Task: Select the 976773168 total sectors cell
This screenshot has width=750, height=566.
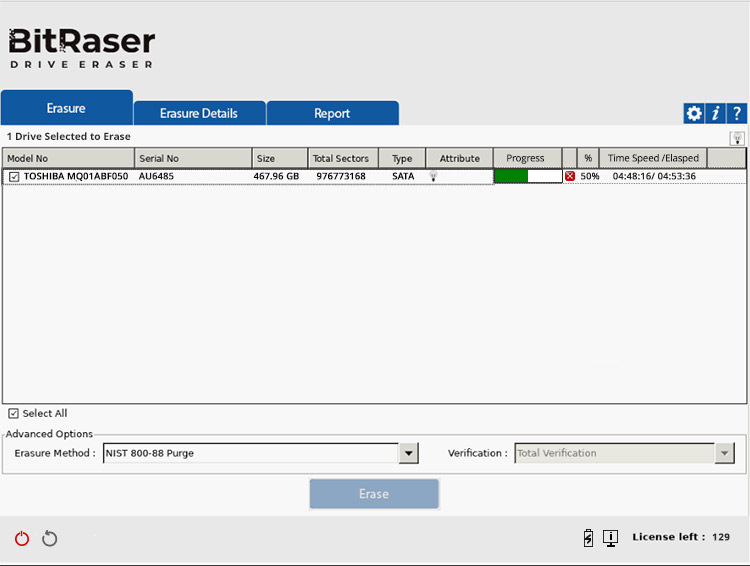Action: (x=341, y=176)
